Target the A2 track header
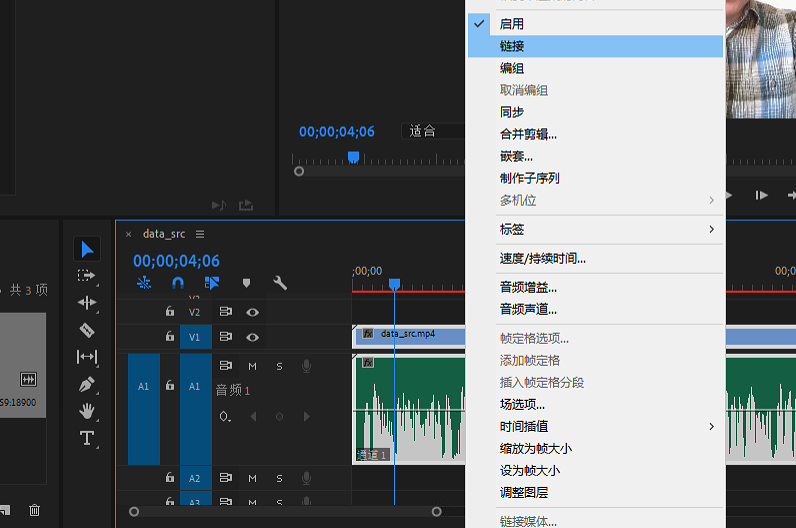796x528 pixels. pyautogui.click(x=195, y=478)
